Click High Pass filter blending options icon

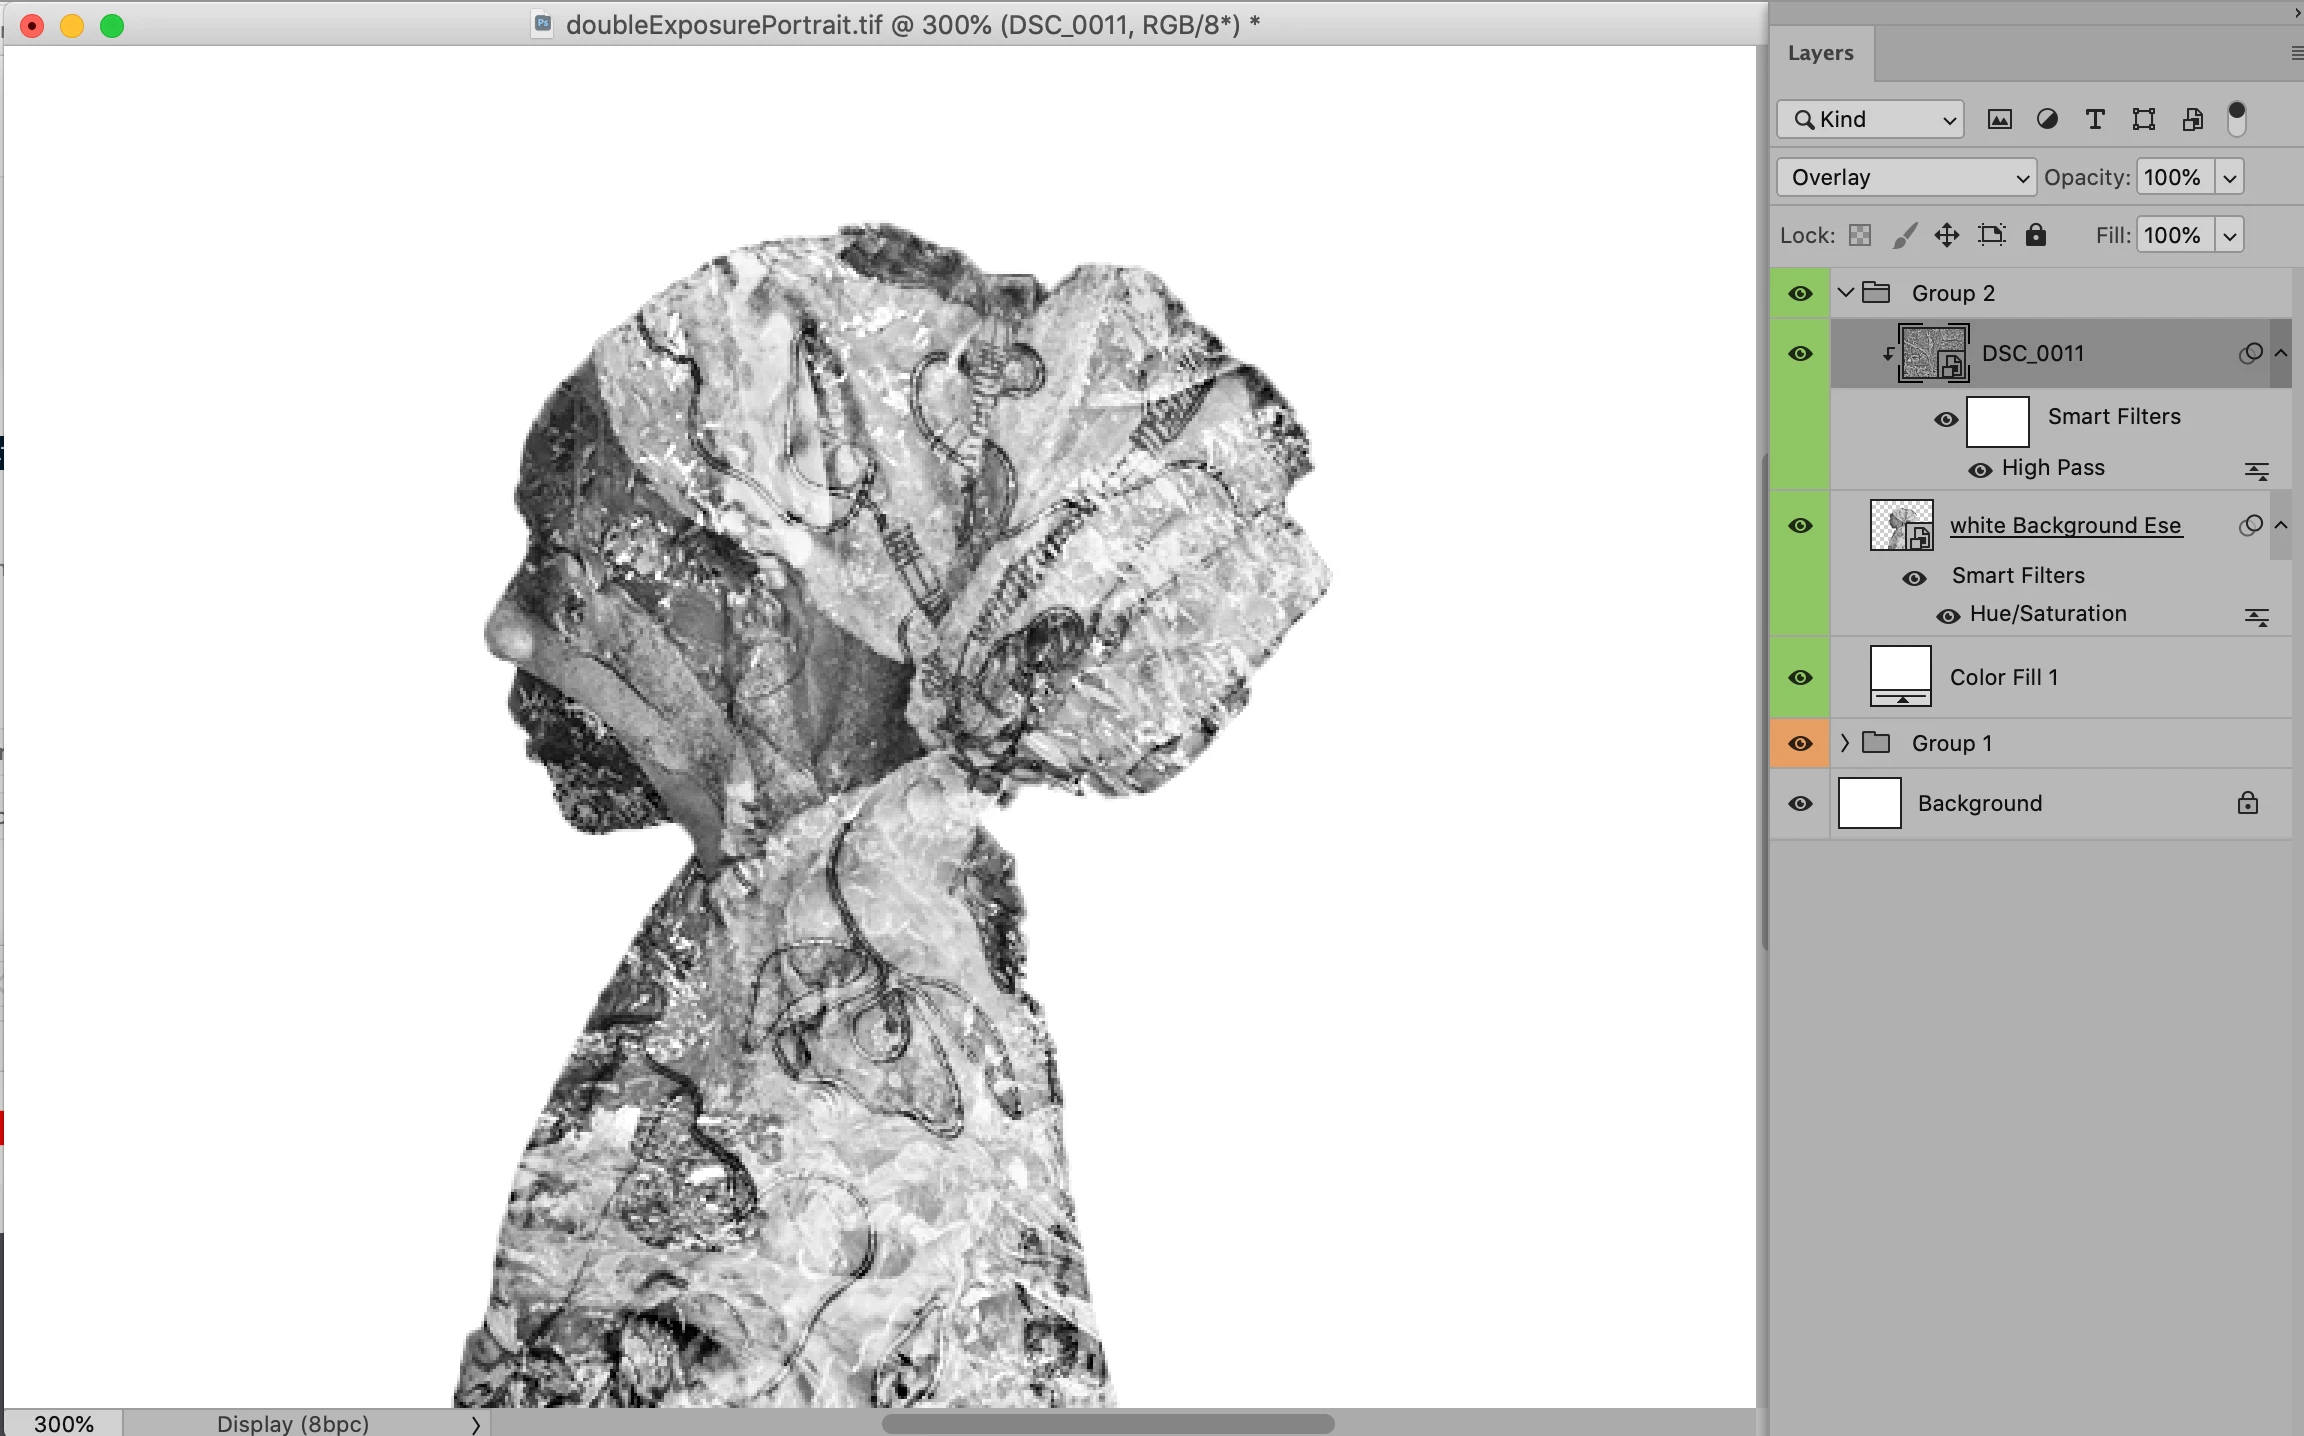click(x=2256, y=470)
